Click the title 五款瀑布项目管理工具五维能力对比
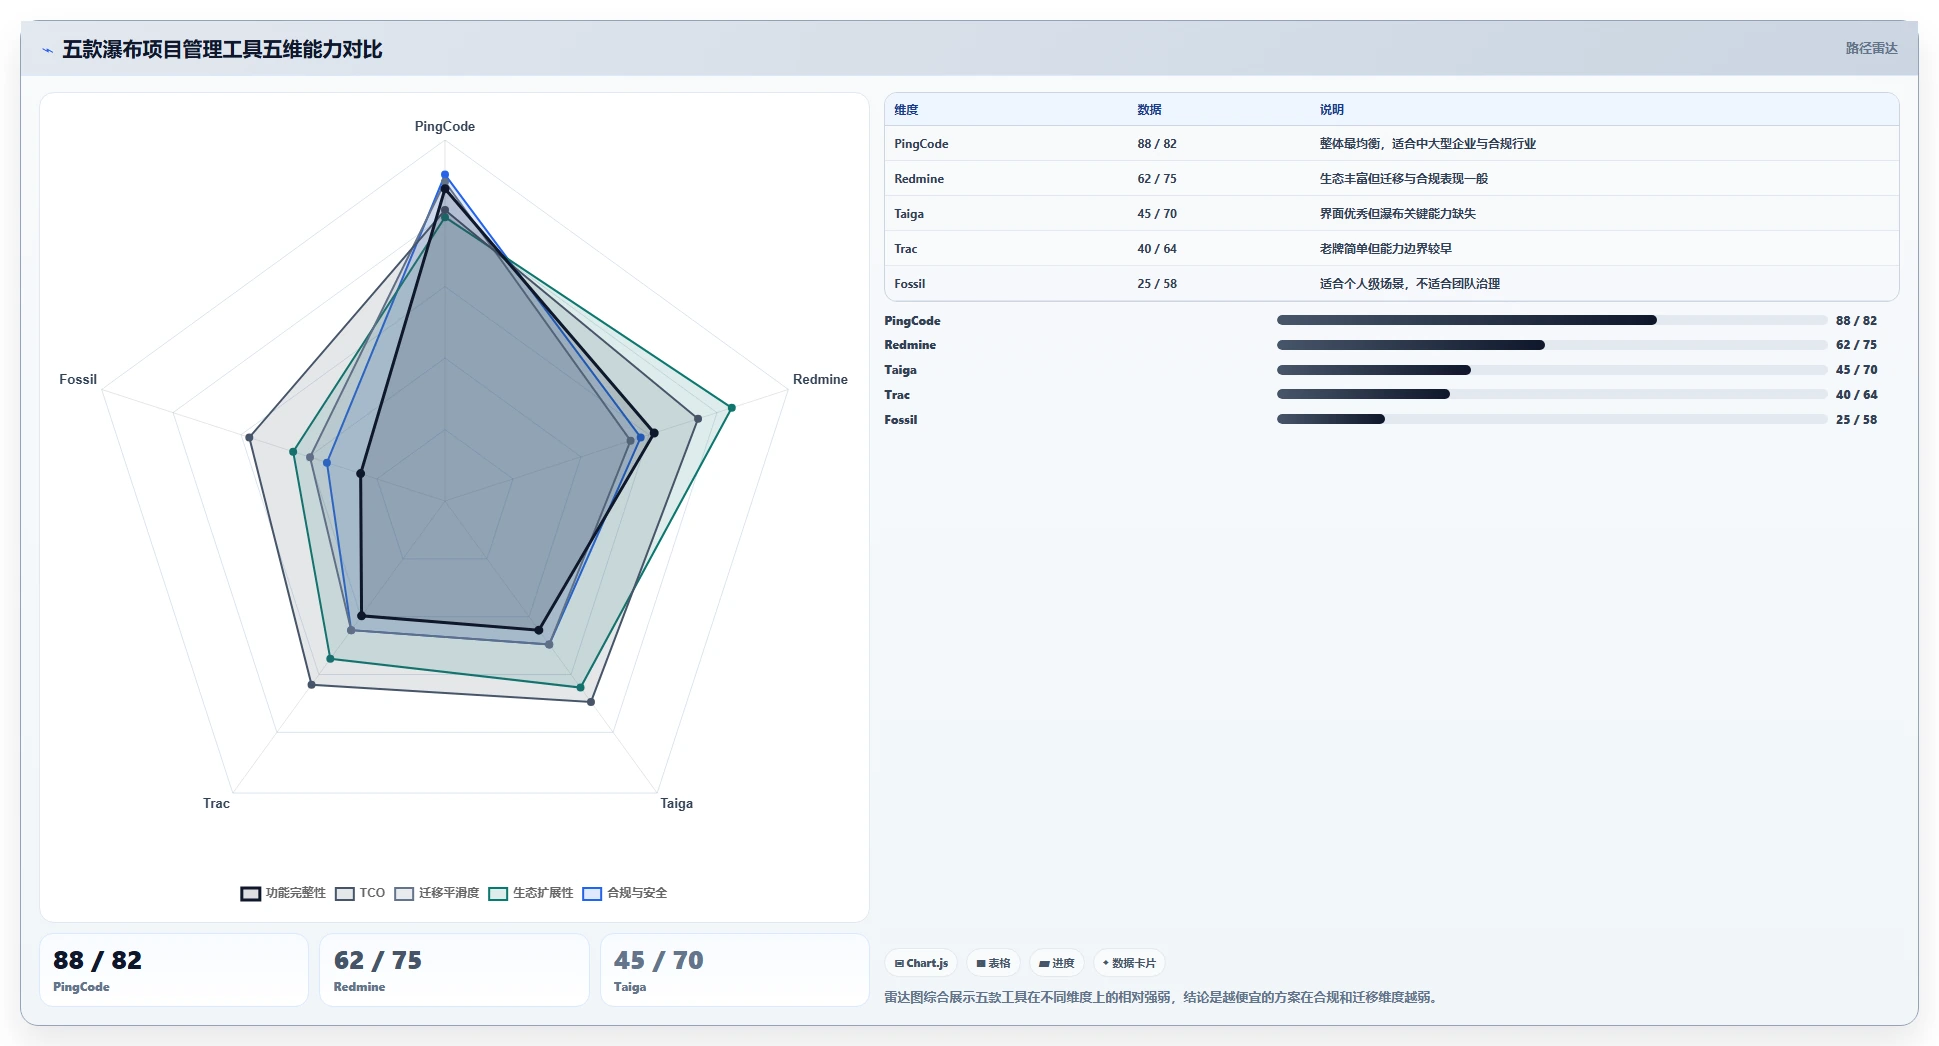Screen dimensions: 1939x1046 click(x=222, y=49)
